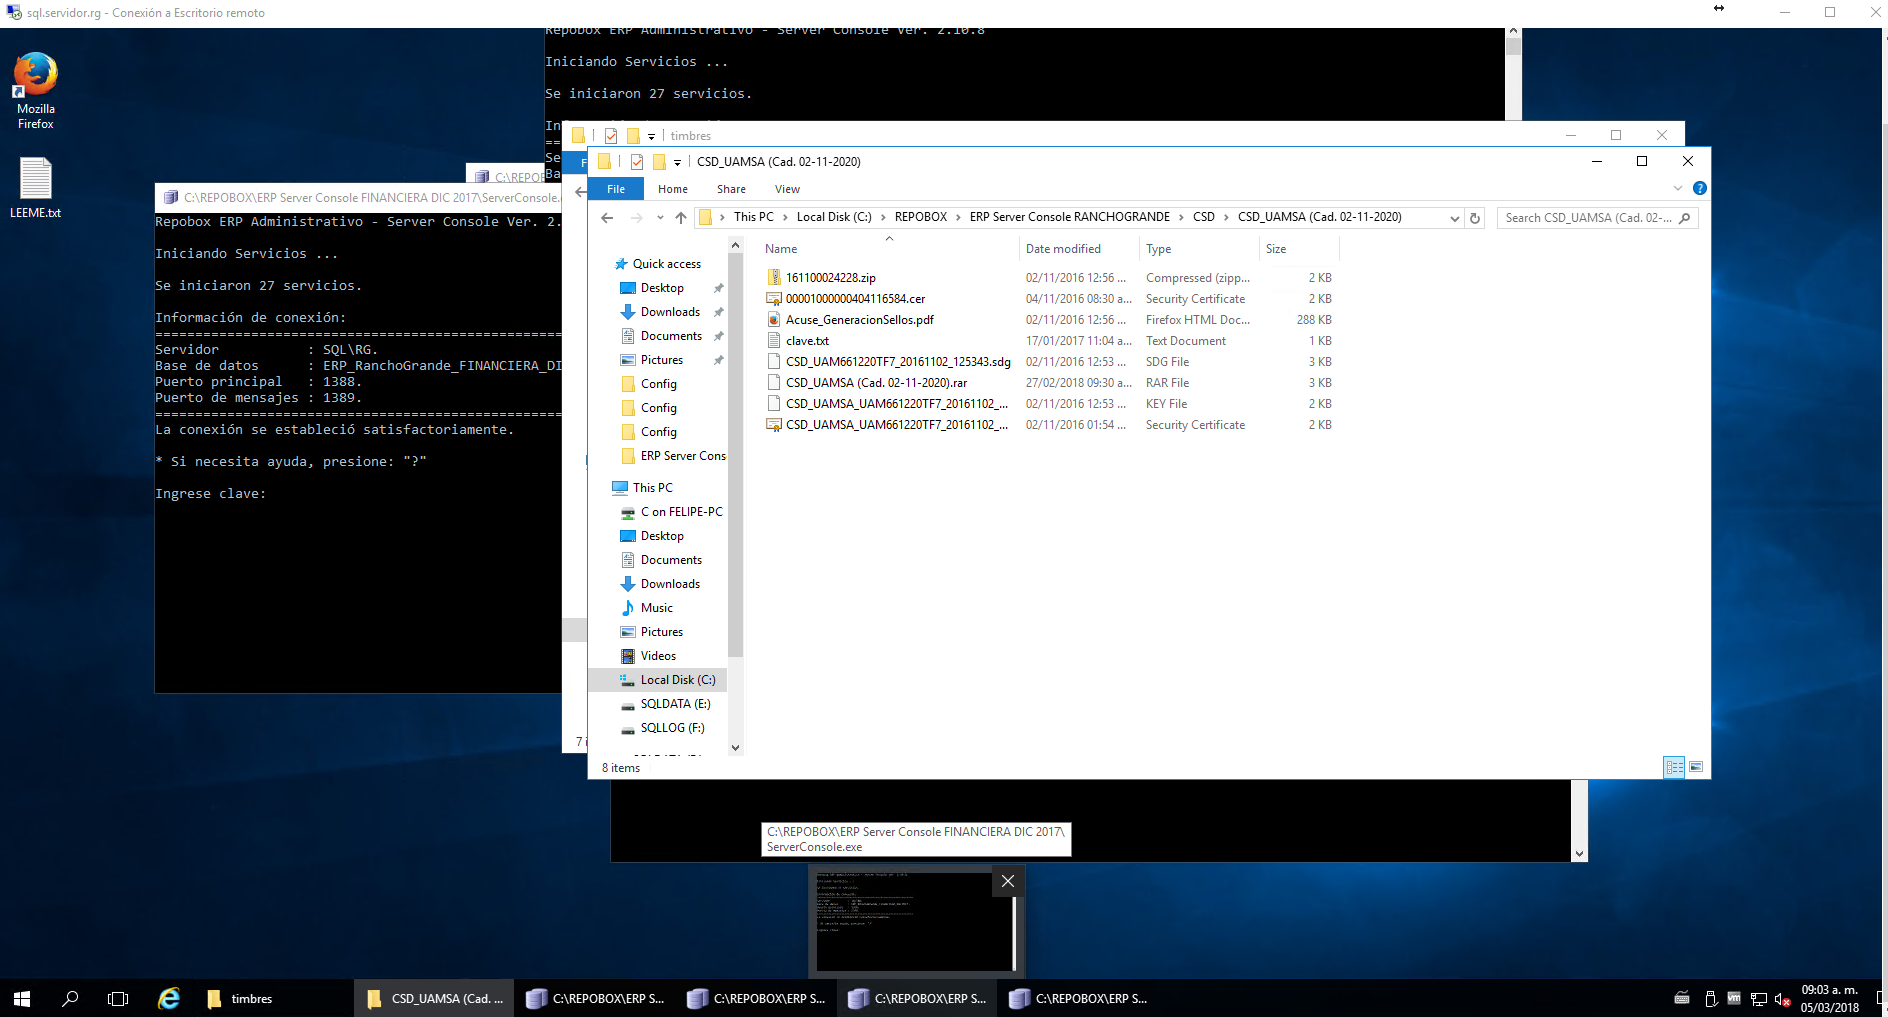Viewport: 1888px width, 1017px height.
Task: Open Music folder in navigation pane
Action: (656, 608)
